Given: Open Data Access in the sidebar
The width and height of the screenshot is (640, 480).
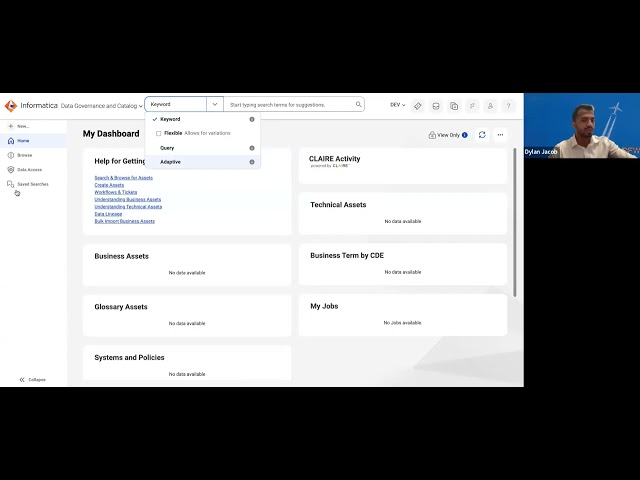Looking at the screenshot, I should coord(33,170).
